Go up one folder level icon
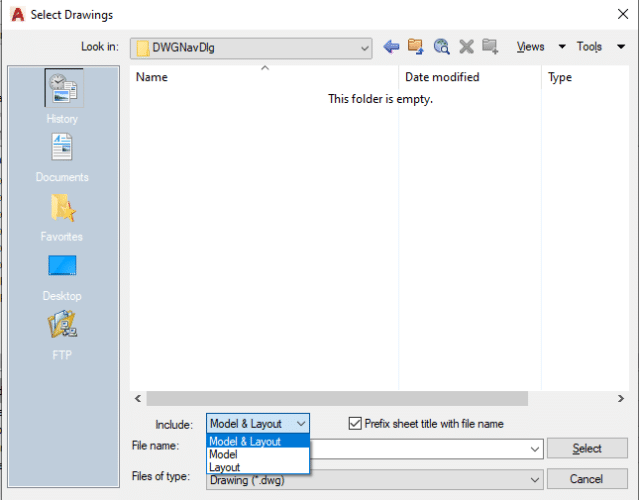Image resolution: width=639 pixels, height=500 pixels. (416, 47)
